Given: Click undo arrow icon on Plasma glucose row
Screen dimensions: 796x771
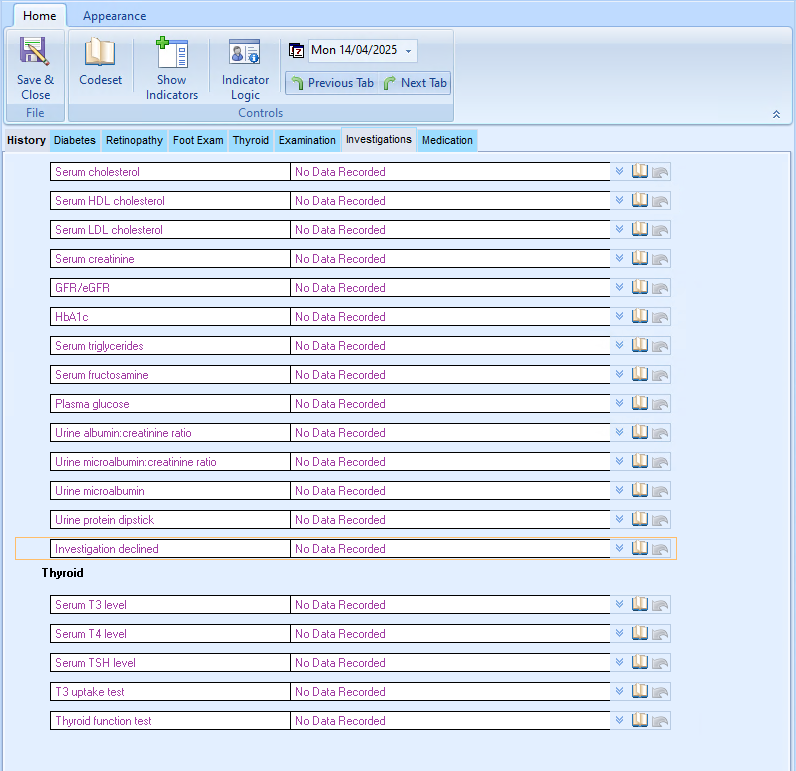Looking at the screenshot, I should tap(660, 404).
